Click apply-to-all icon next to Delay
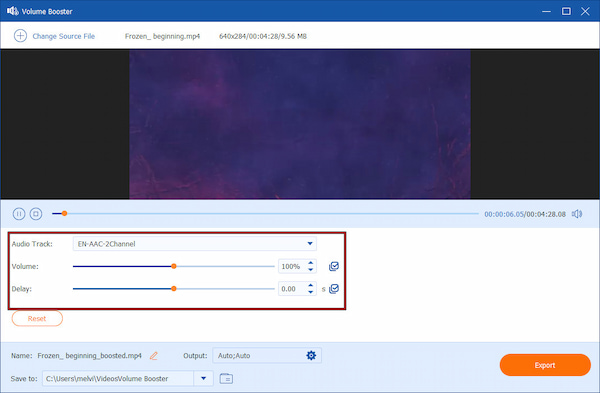 click(334, 289)
